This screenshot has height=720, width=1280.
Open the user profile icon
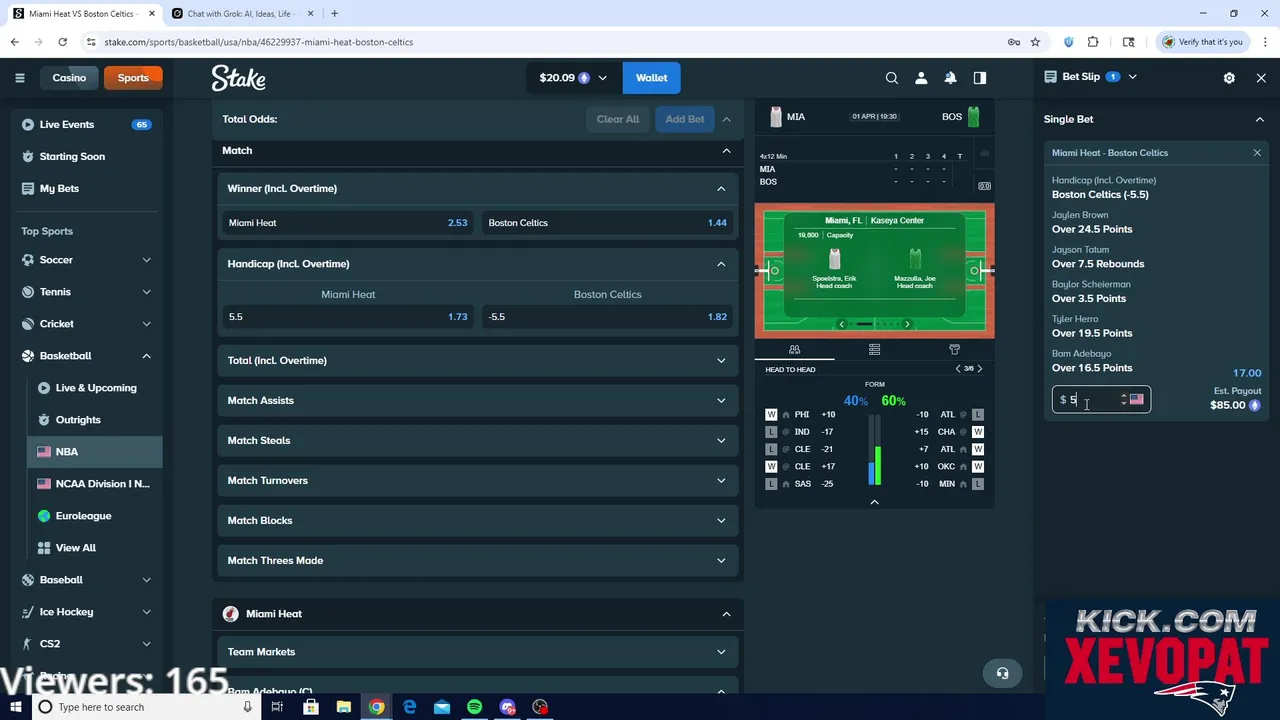tap(921, 78)
